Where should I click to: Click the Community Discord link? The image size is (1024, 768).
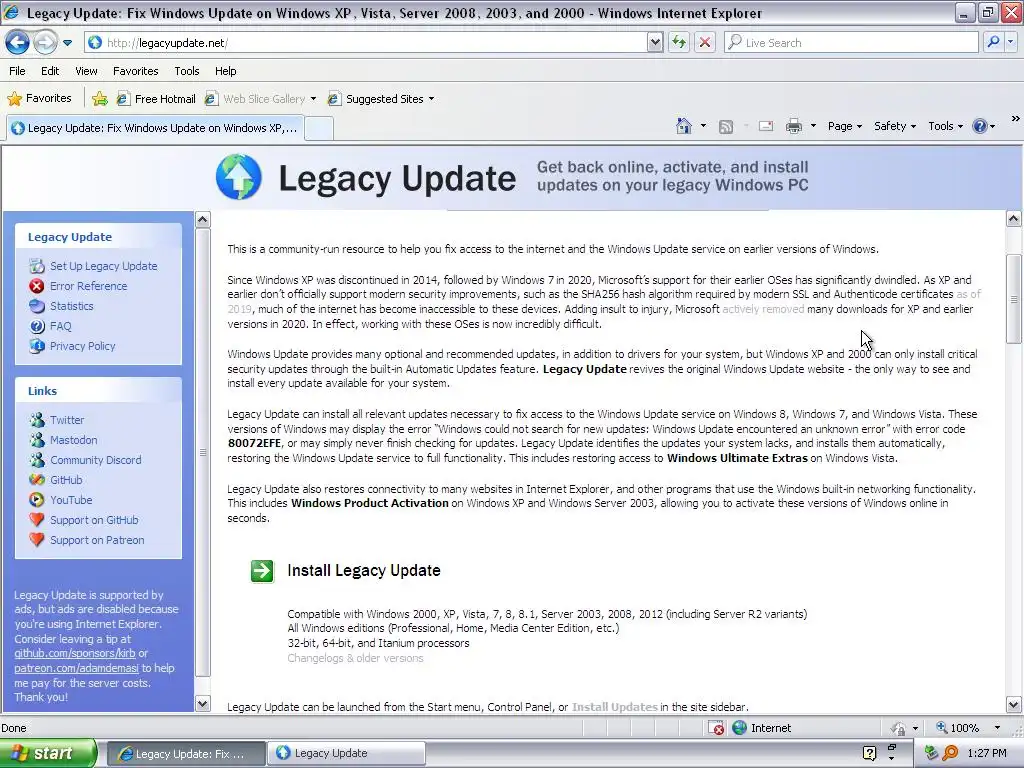point(95,460)
